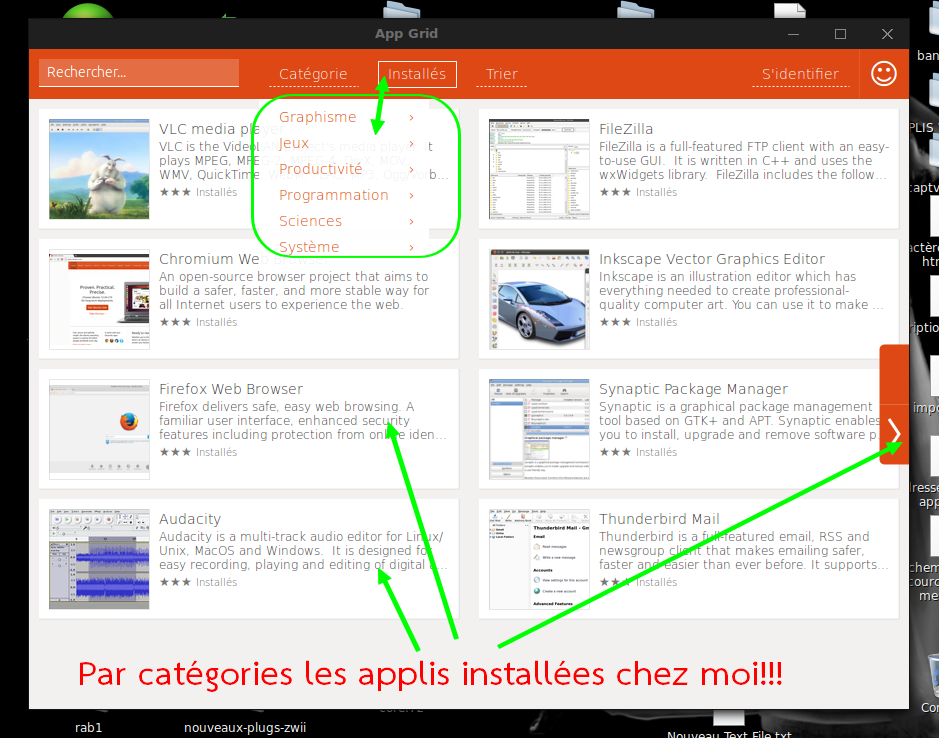Focus the Rechercher search field

click(138, 73)
